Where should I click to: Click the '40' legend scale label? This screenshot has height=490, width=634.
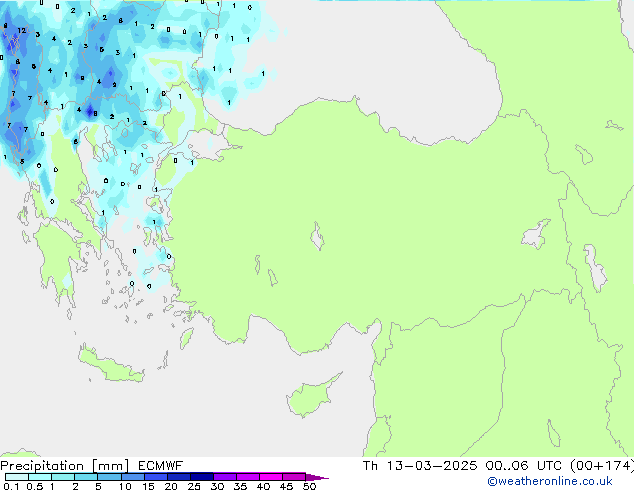(263, 486)
